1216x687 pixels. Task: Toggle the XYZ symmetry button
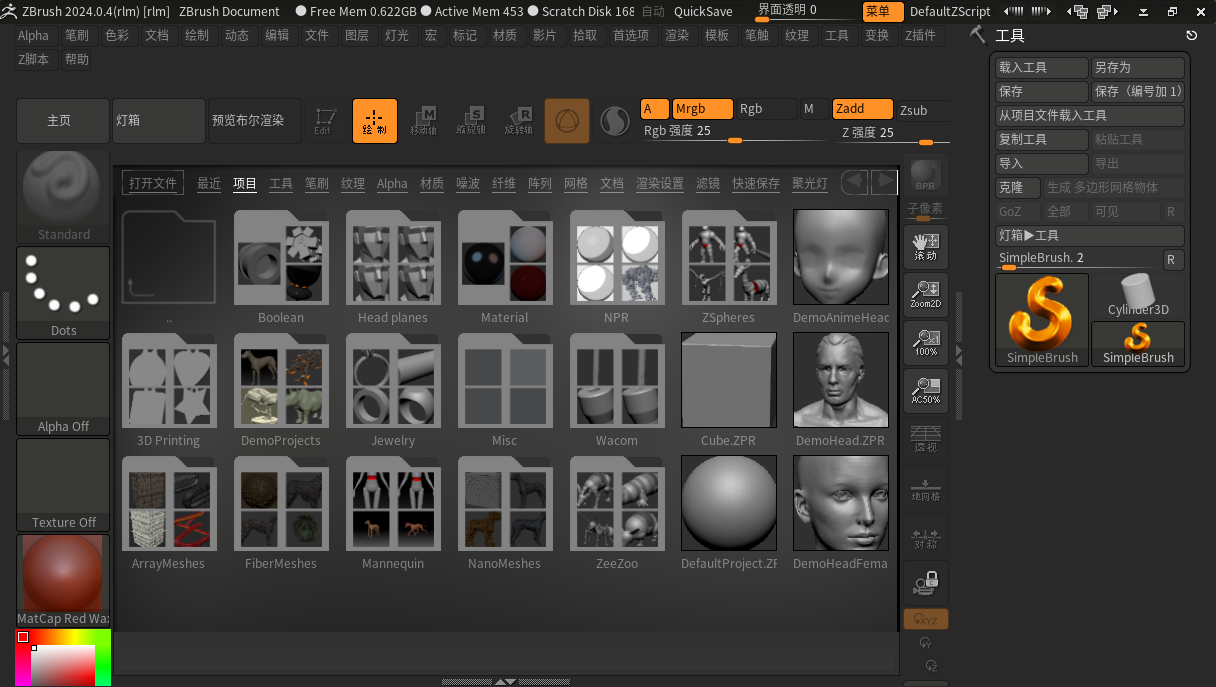925,619
